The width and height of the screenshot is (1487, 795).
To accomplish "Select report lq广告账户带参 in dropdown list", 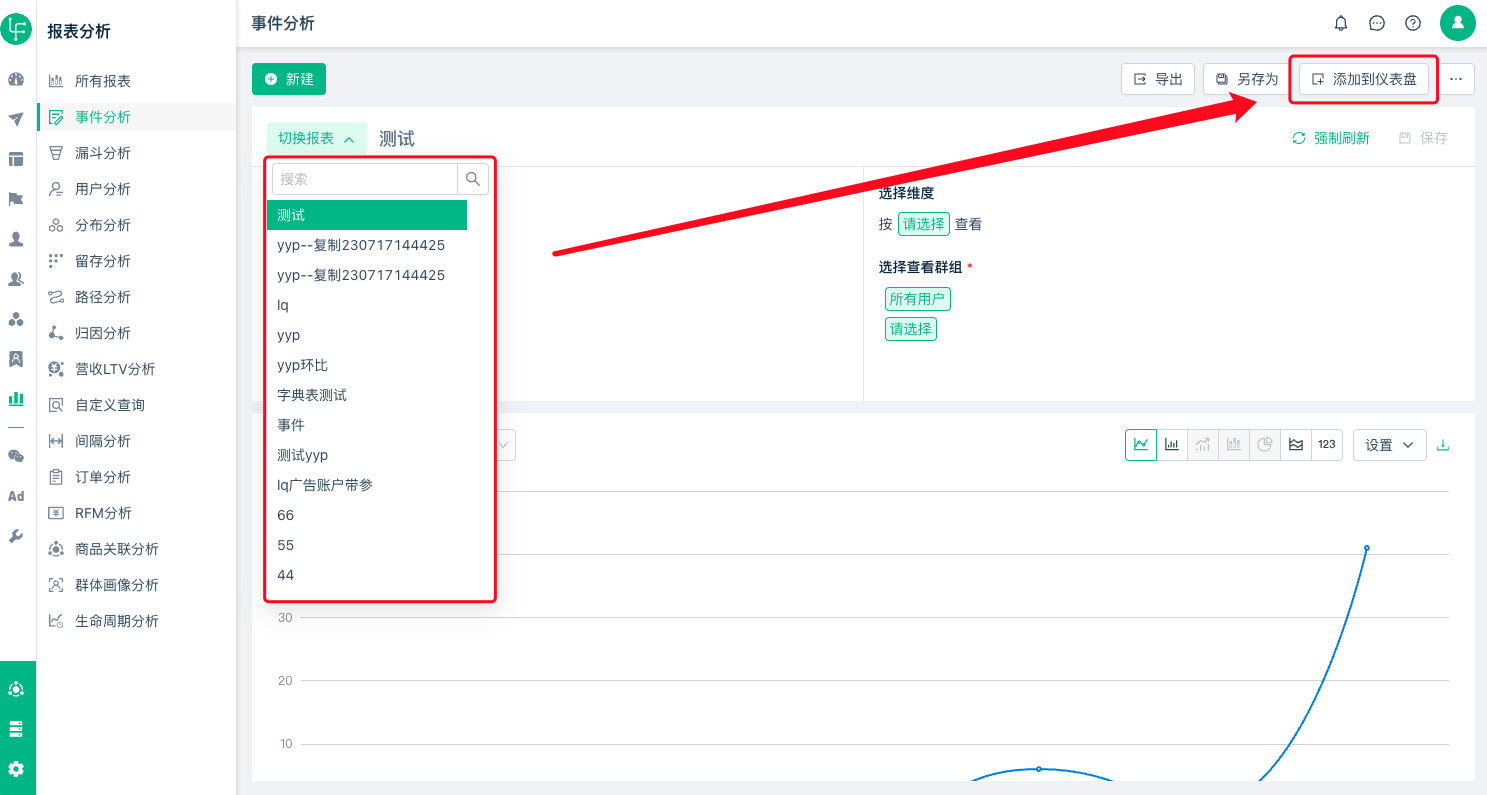I will coord(367,485).
